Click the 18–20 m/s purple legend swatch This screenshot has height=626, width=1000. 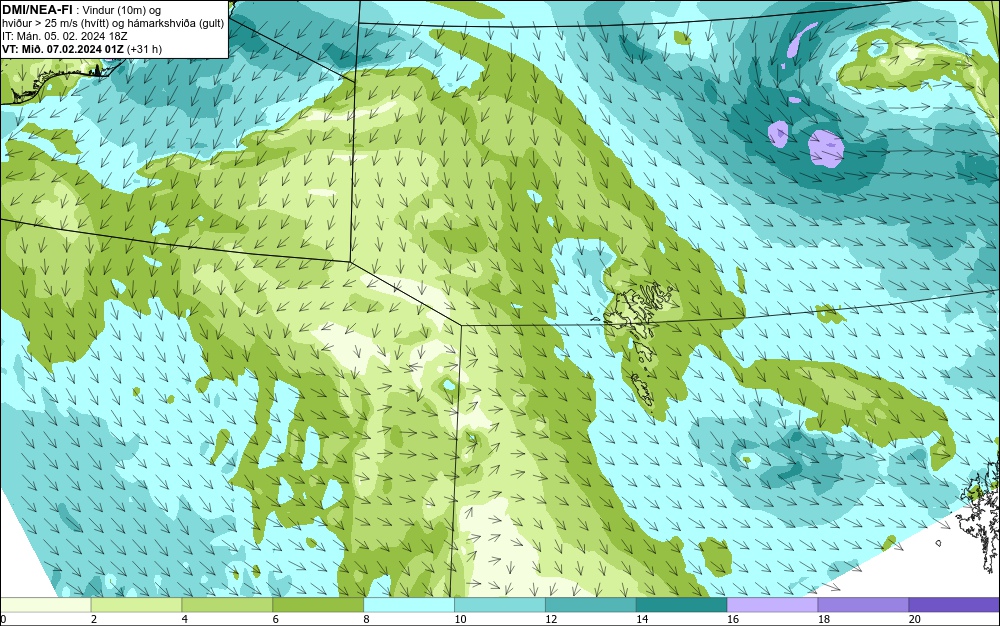coord(864,605)
